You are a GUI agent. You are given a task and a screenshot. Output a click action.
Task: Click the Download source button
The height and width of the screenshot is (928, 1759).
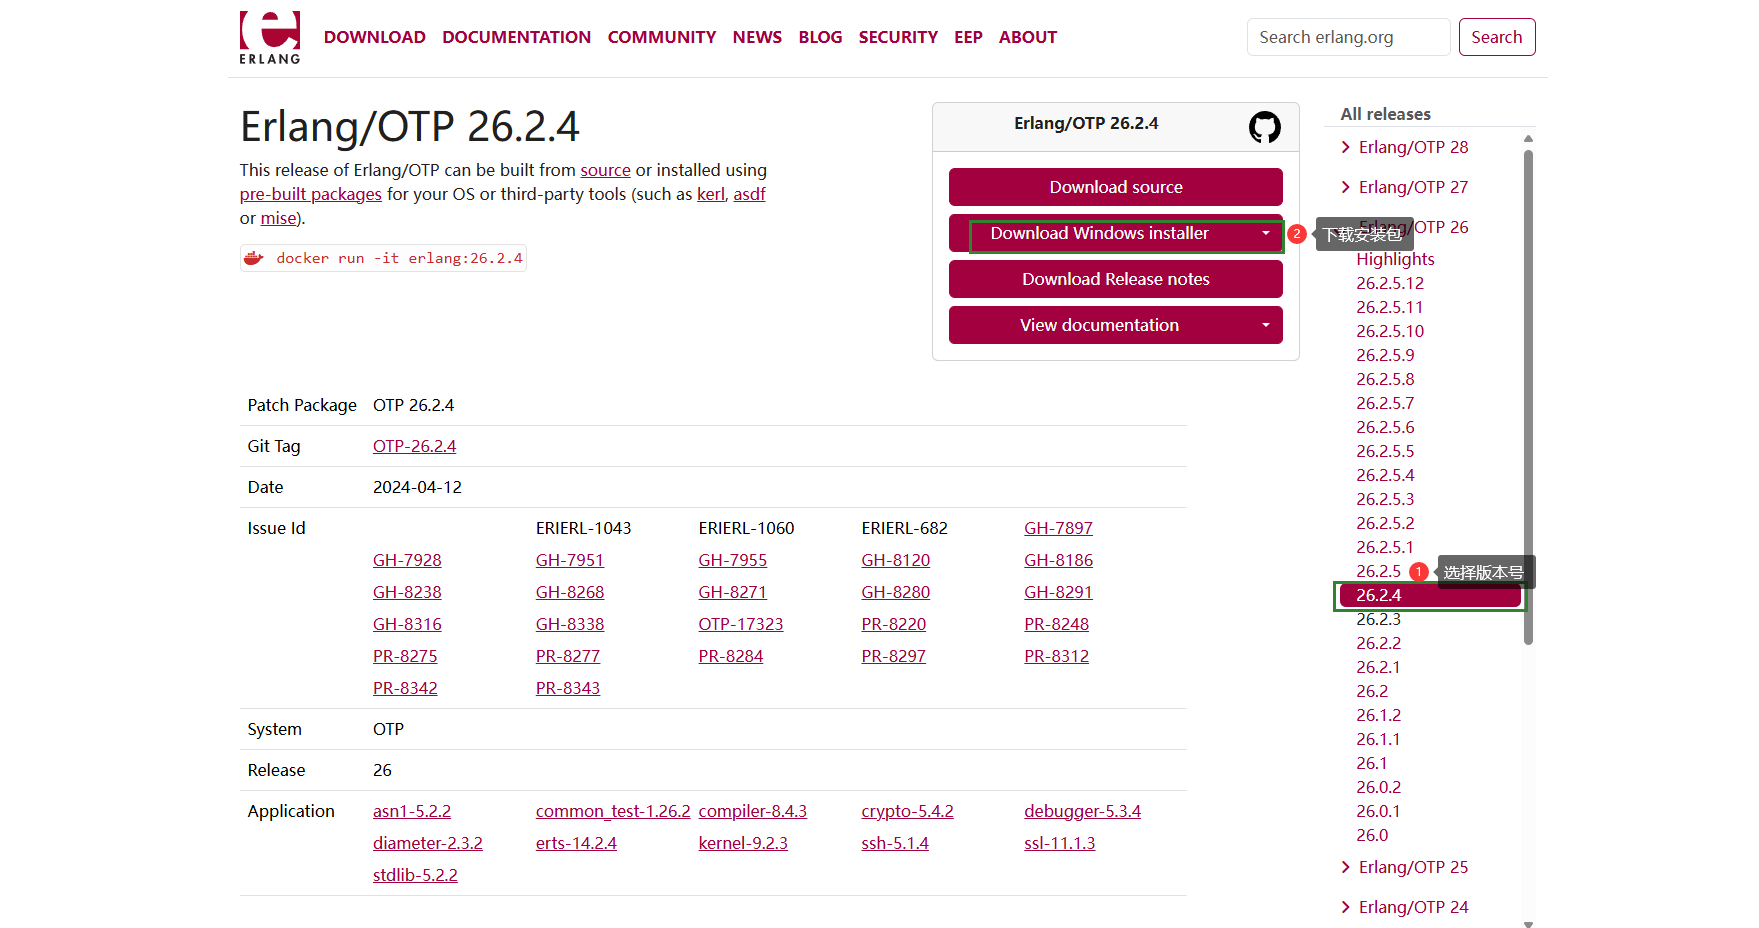1116,187
